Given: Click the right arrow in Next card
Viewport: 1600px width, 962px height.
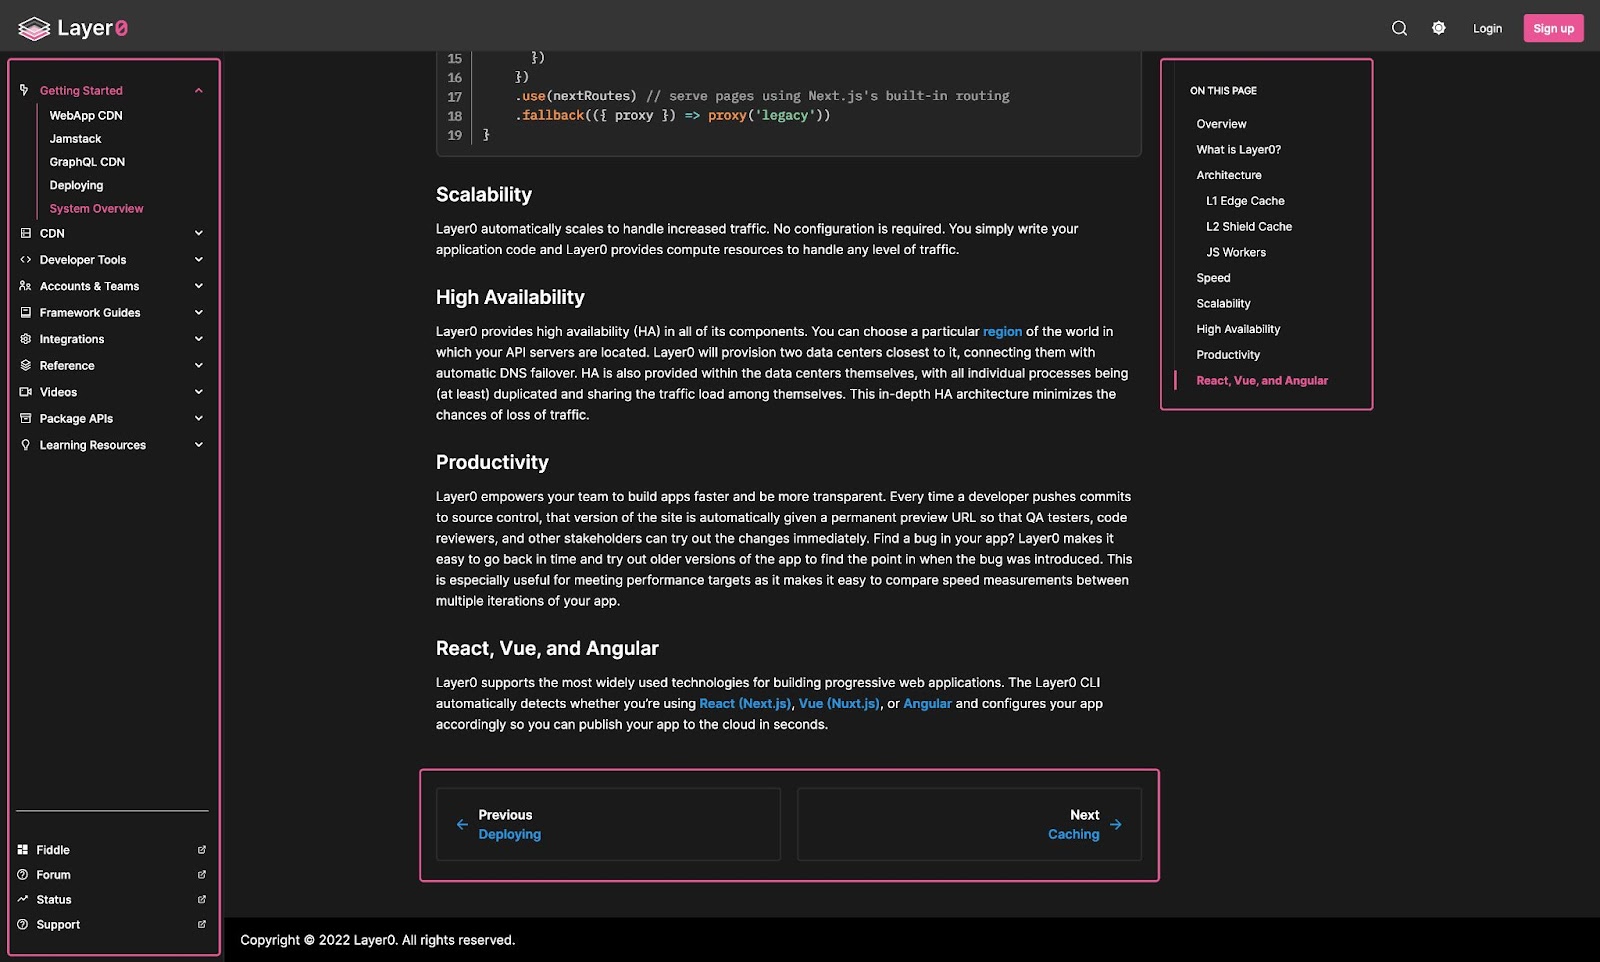Looking at the screenshot, I should (x=1115, y=825).
